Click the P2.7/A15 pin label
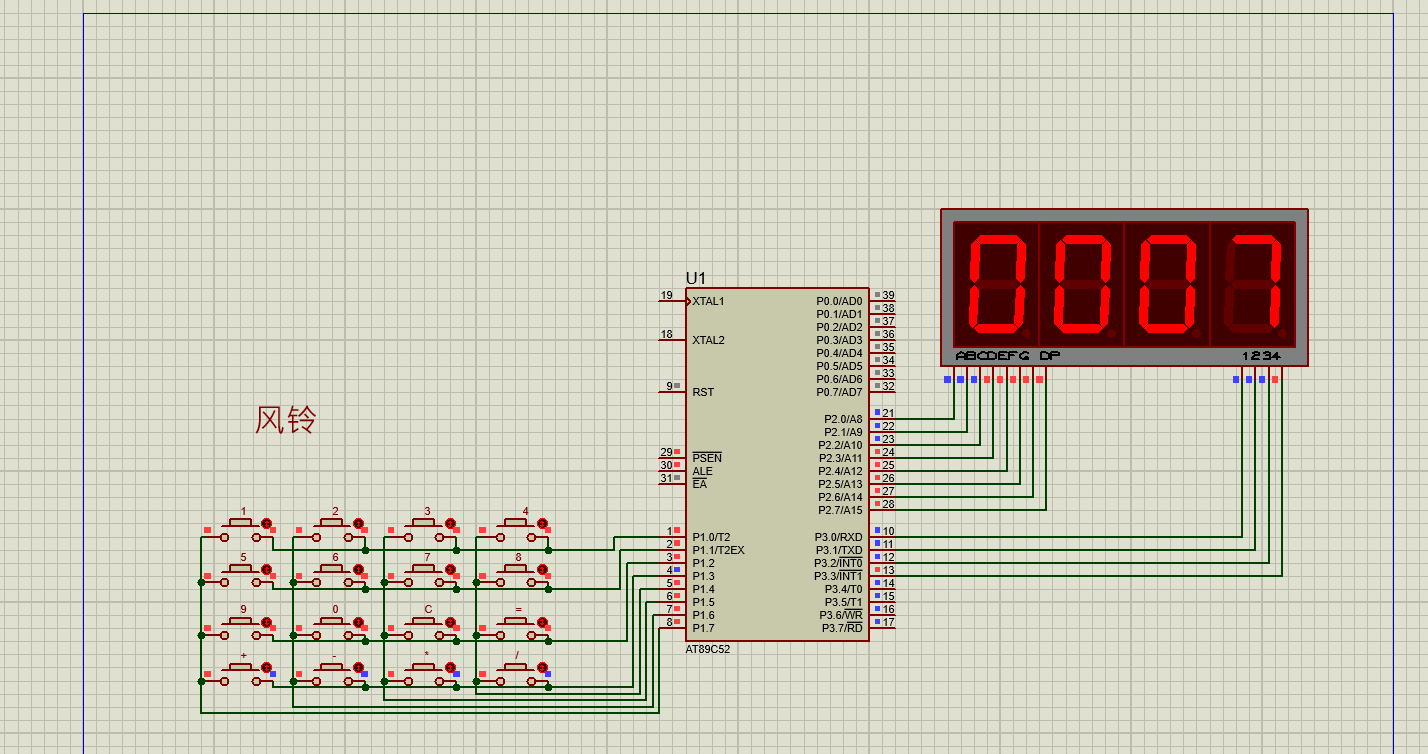Viewport: 1428px width, 754px height. pyautogui.click(x=840, y=510)
